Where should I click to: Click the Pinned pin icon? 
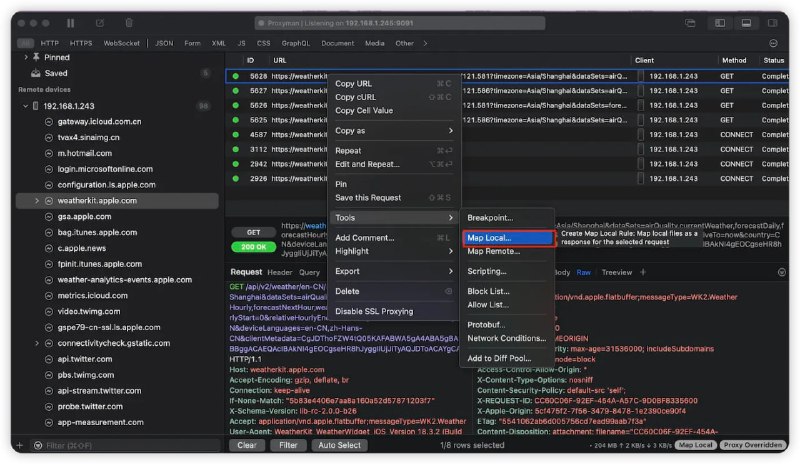(x=36, y=57)
